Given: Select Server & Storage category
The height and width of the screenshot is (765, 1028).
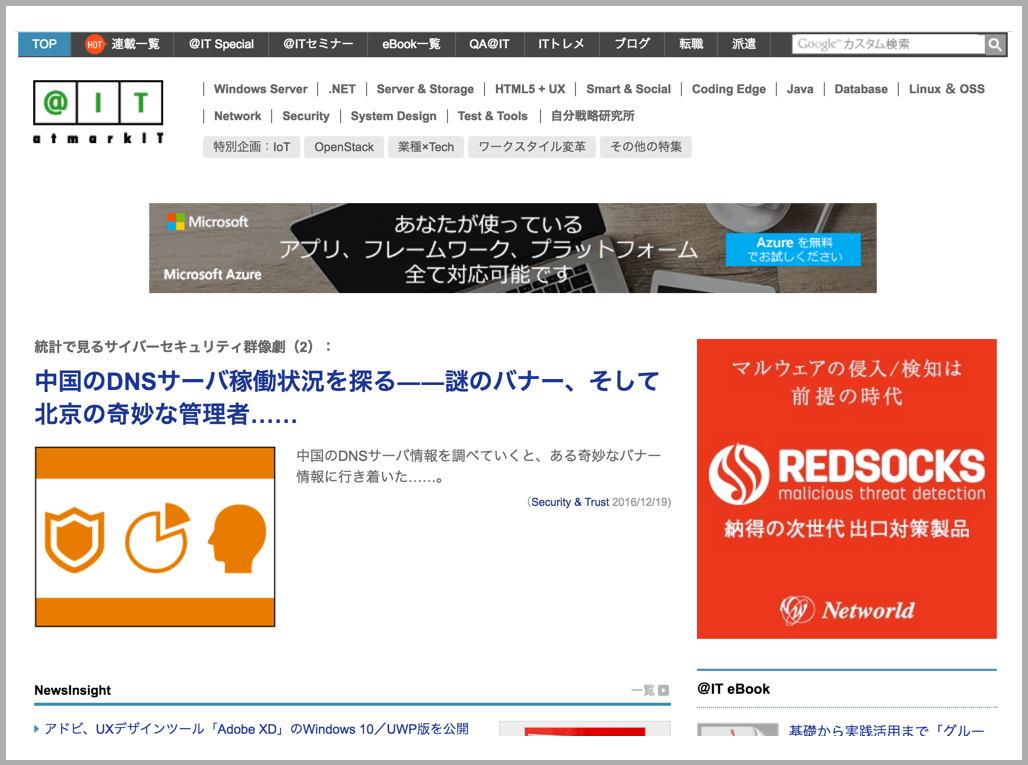Looking at the screenshot, I should click(425, 89).
